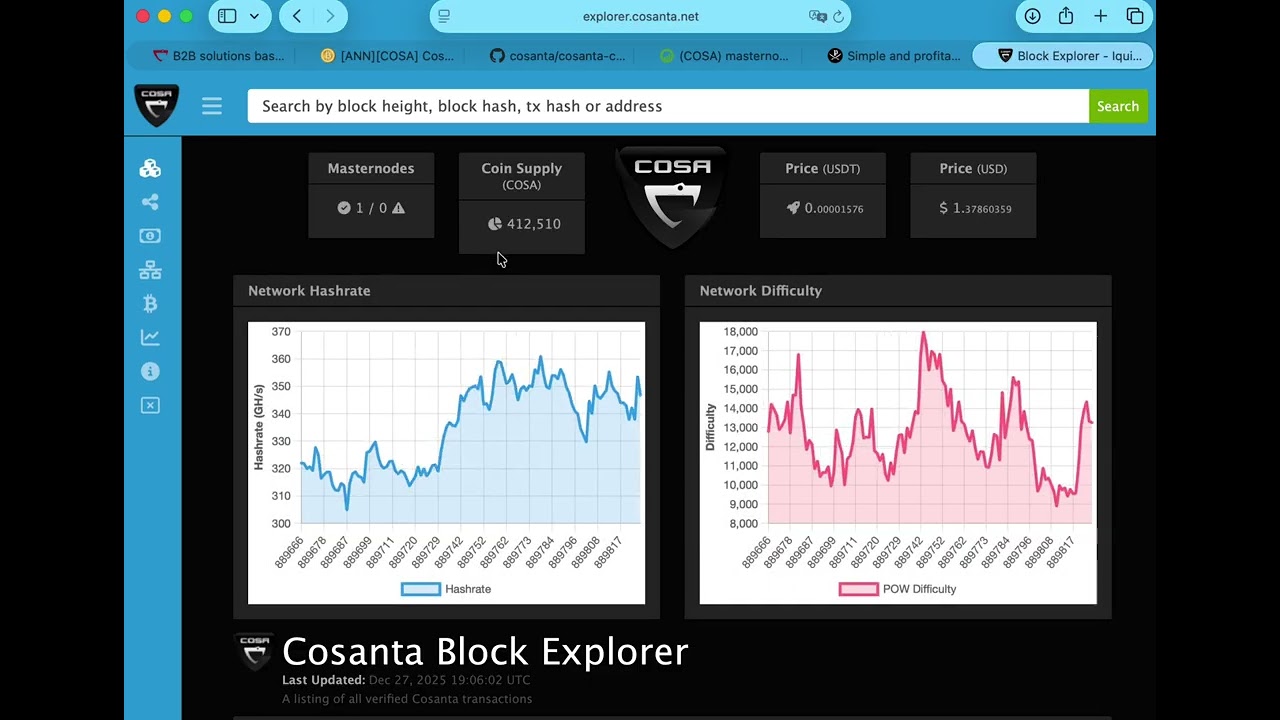Click the Coin Supply stat card
Image resolution: width=1280 pixels, height=720 pixels.
pyautogui.click(x=521, y=203)
